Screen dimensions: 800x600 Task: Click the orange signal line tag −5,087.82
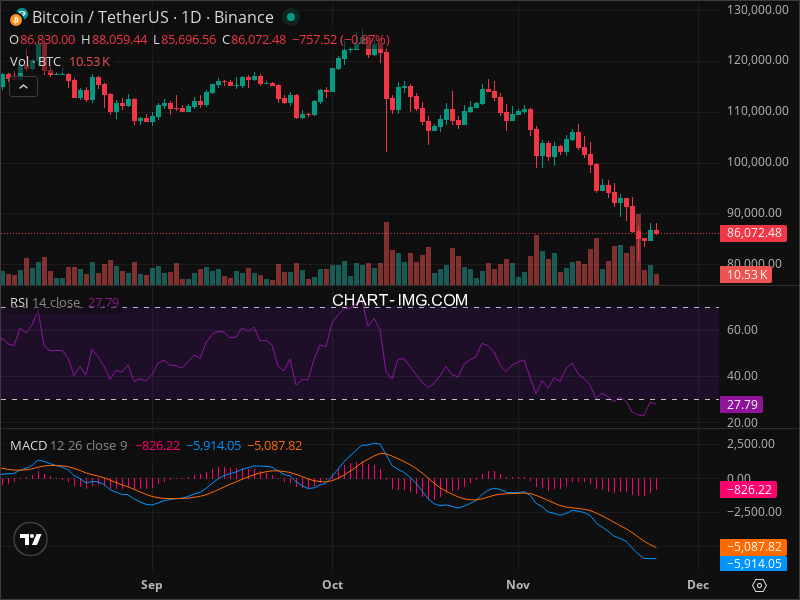click(x=753, y=547)
